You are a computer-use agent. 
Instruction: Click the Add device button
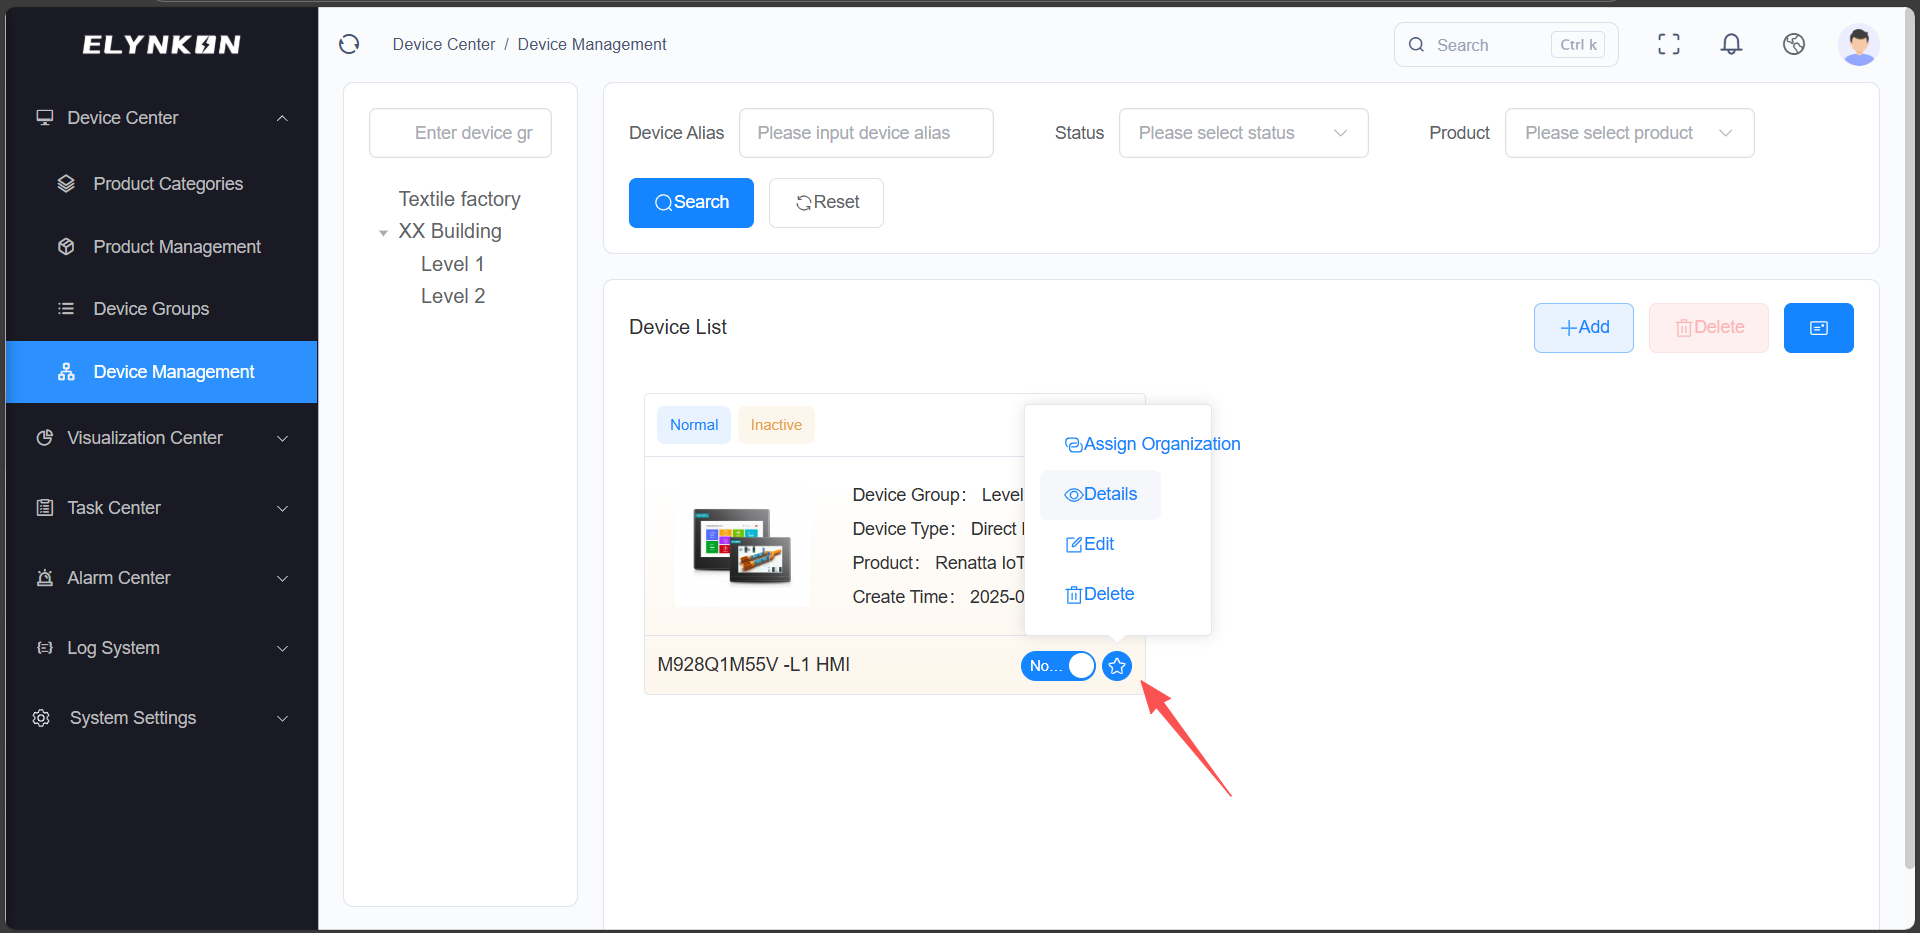click(1584, 328)
